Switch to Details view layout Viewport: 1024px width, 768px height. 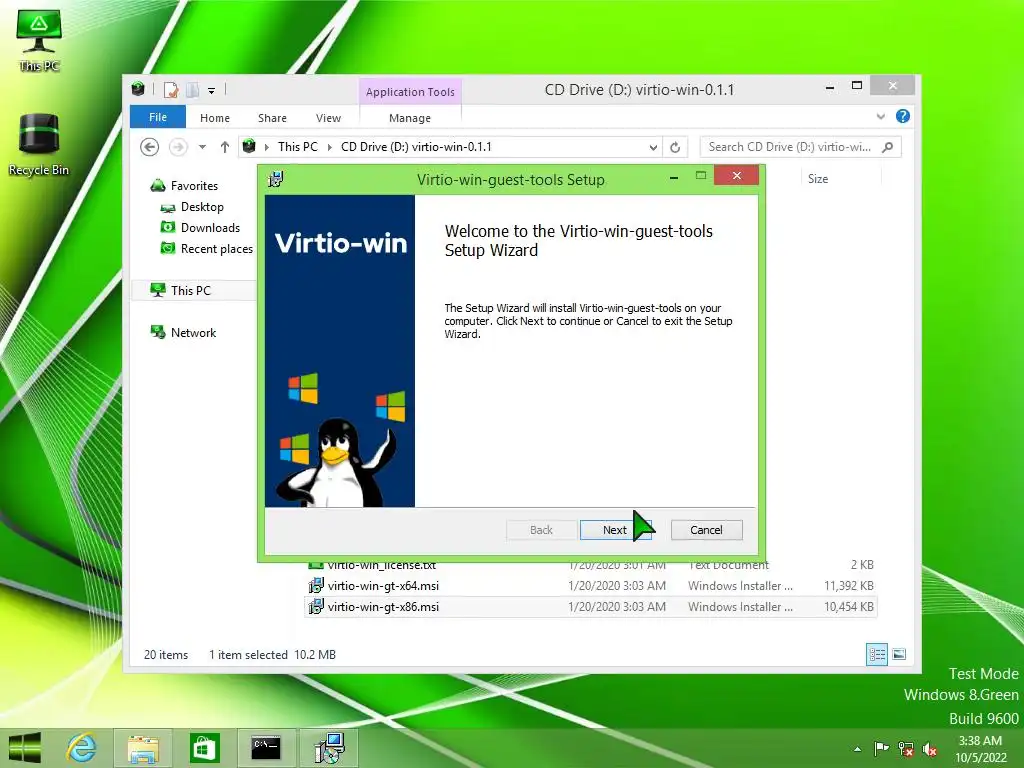[876, 654]
